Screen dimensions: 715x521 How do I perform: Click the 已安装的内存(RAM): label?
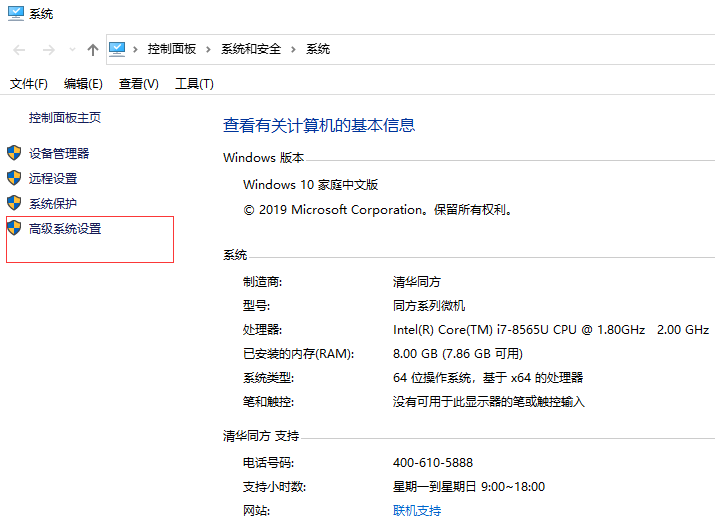(x=299, y=354)
